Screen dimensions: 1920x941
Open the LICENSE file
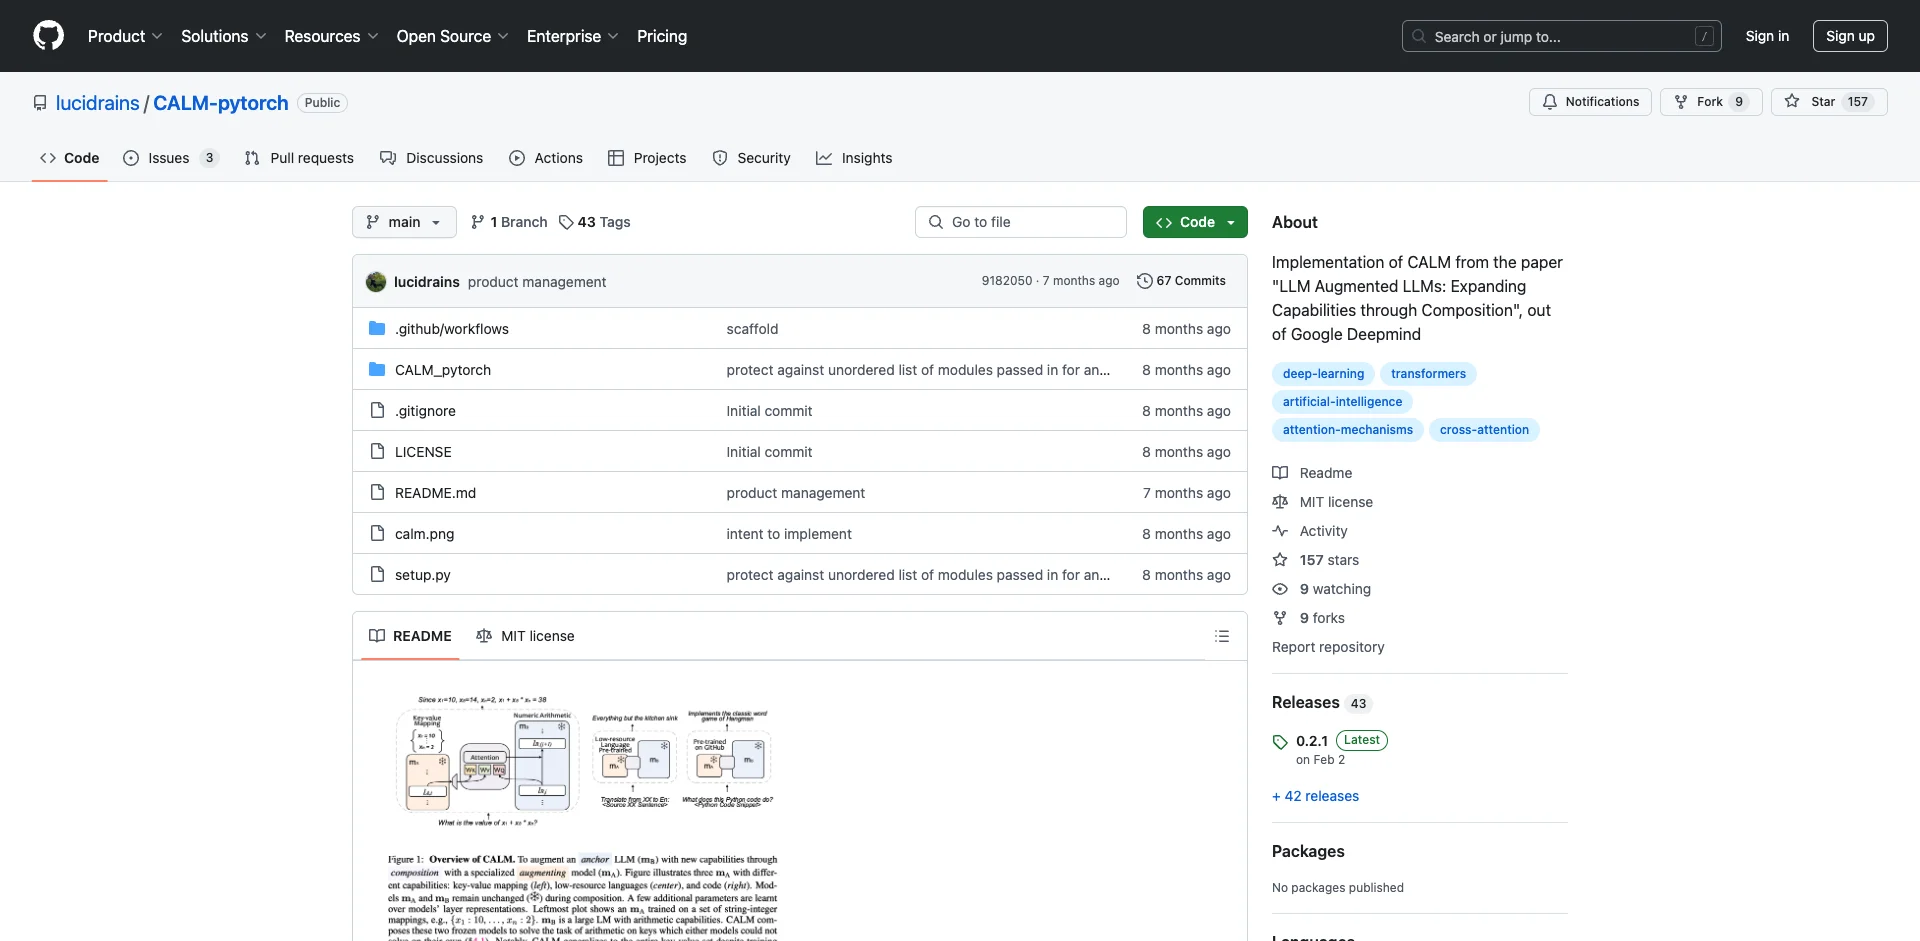[423, 452]
